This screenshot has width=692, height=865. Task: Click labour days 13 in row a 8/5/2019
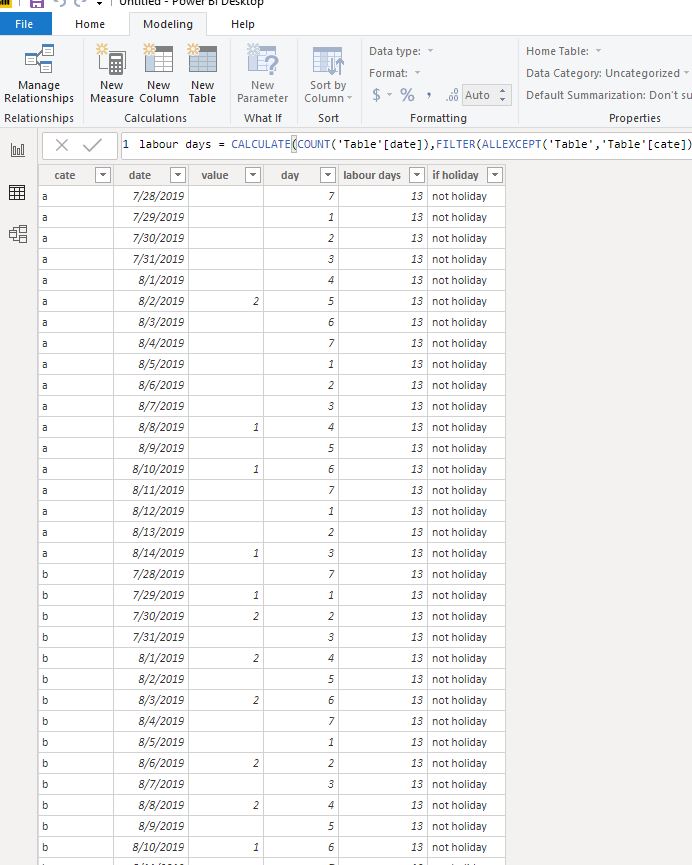tap(383, 364)
